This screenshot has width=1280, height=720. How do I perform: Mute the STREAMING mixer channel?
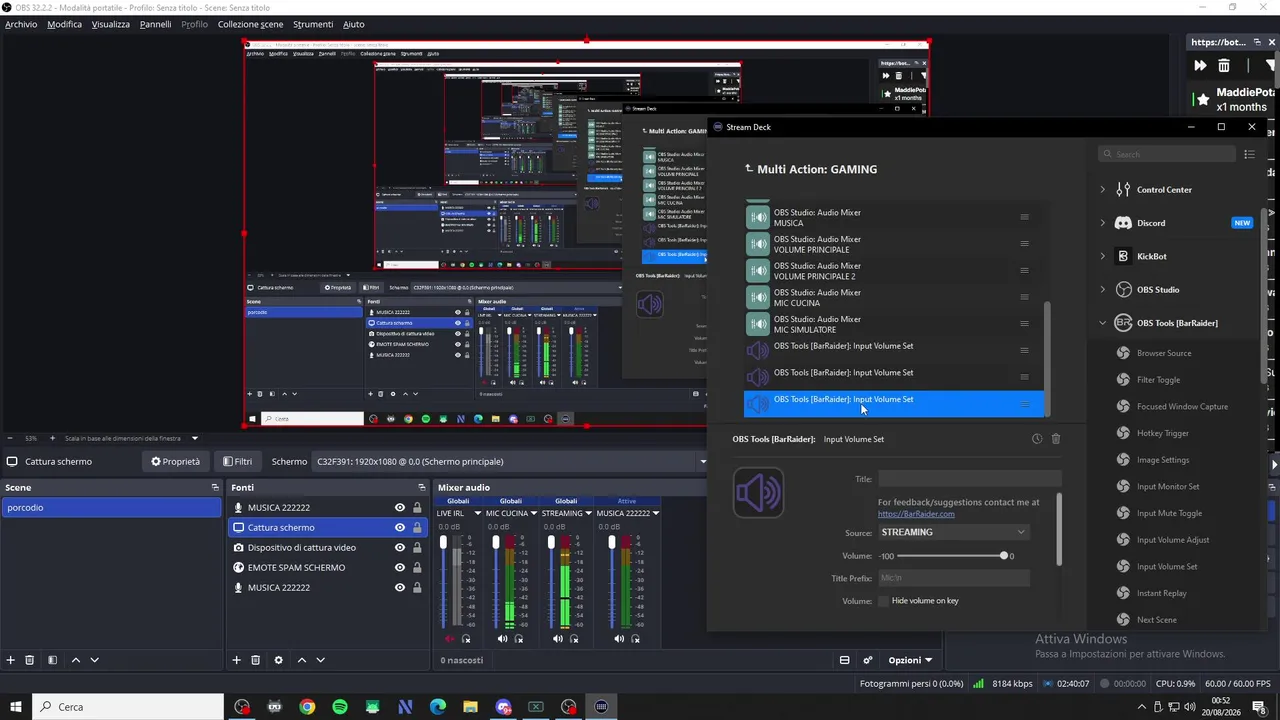point(558,639)
